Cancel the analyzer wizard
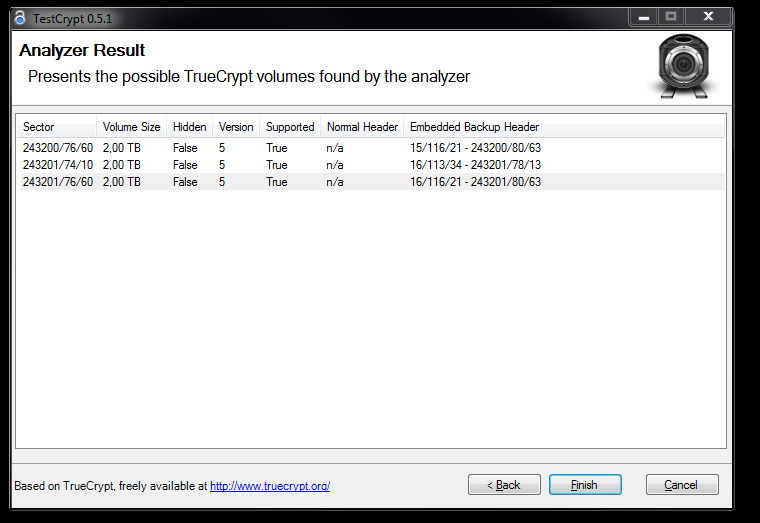 [x=682, y=485]
